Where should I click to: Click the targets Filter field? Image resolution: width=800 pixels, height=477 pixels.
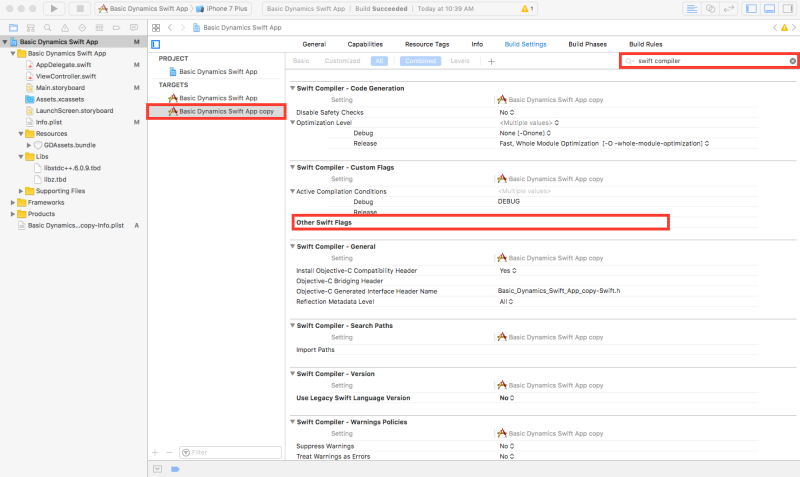[x=231, y=453]
